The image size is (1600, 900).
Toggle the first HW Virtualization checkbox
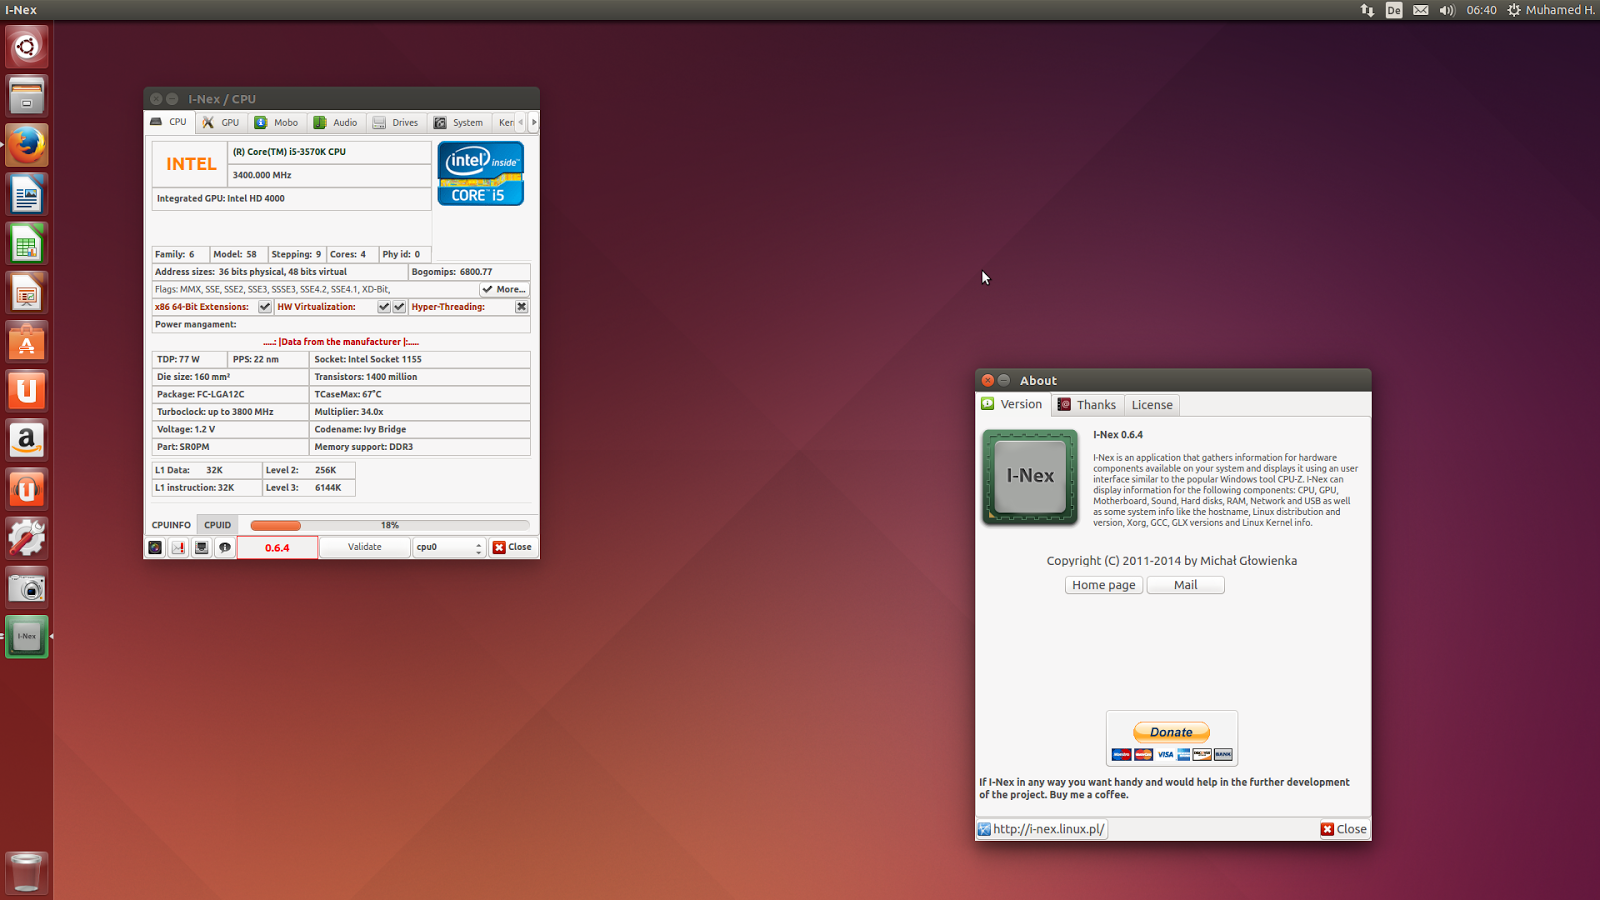(384, 307)
